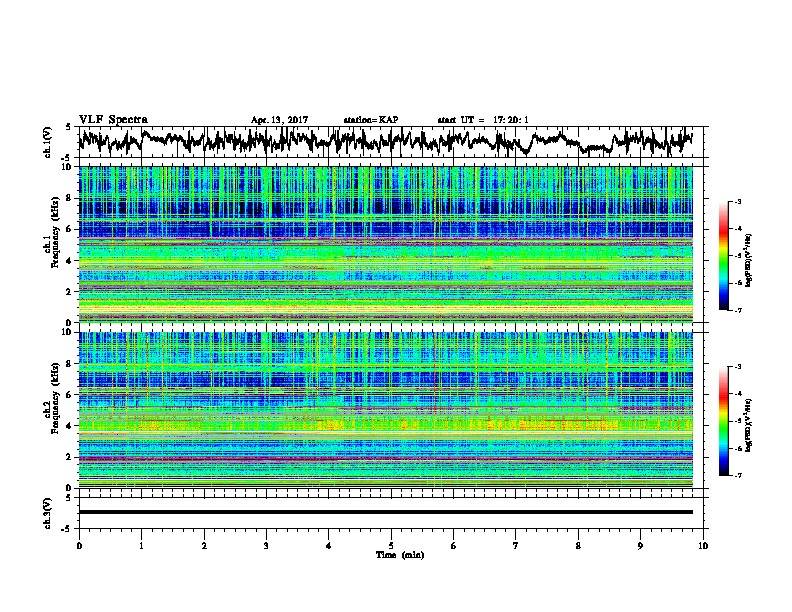Image resolution: width=792 pixels, height=612 pixels.
Task: Click time axis tick label "7"
Action: [x=516, y=546]
